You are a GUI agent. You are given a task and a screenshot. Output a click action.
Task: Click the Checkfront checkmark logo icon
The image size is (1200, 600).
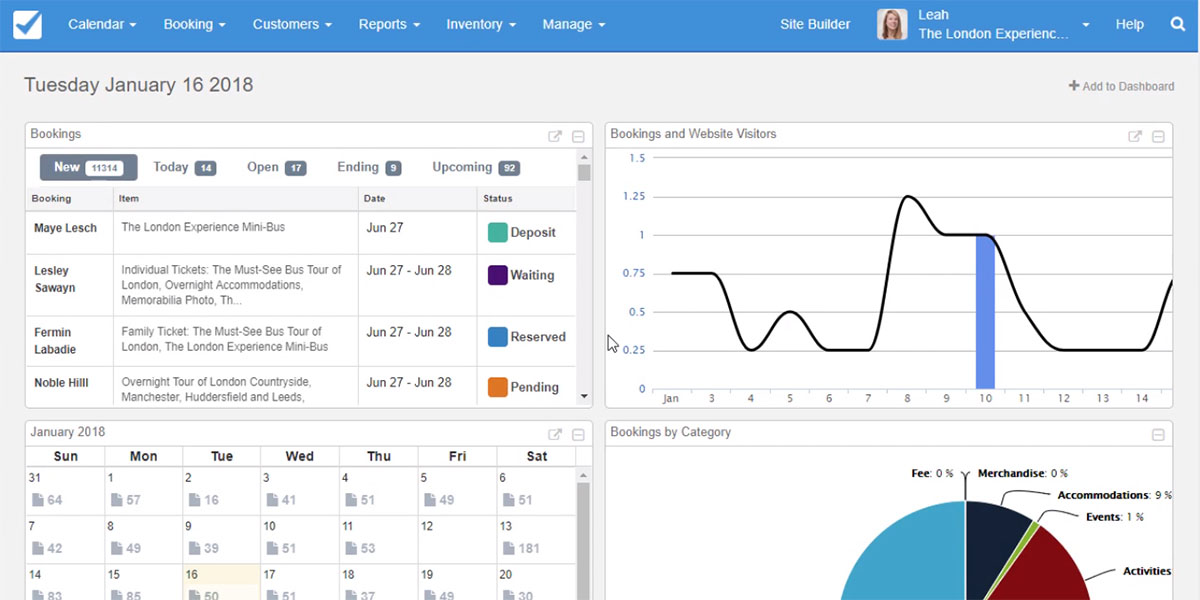coord(28,25)
